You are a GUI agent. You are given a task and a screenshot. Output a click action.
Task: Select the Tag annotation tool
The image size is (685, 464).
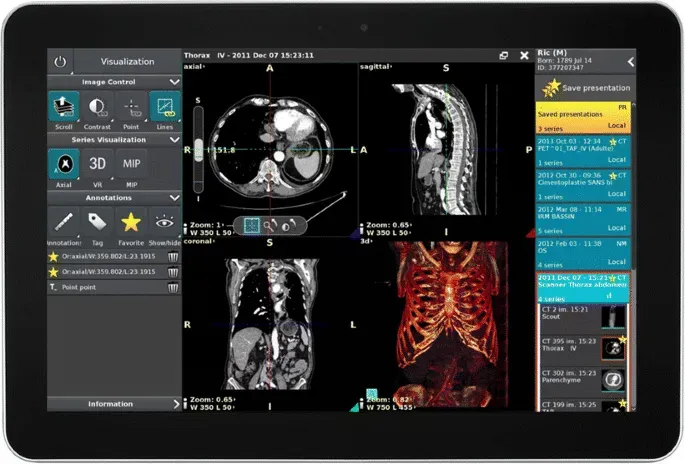97,222
